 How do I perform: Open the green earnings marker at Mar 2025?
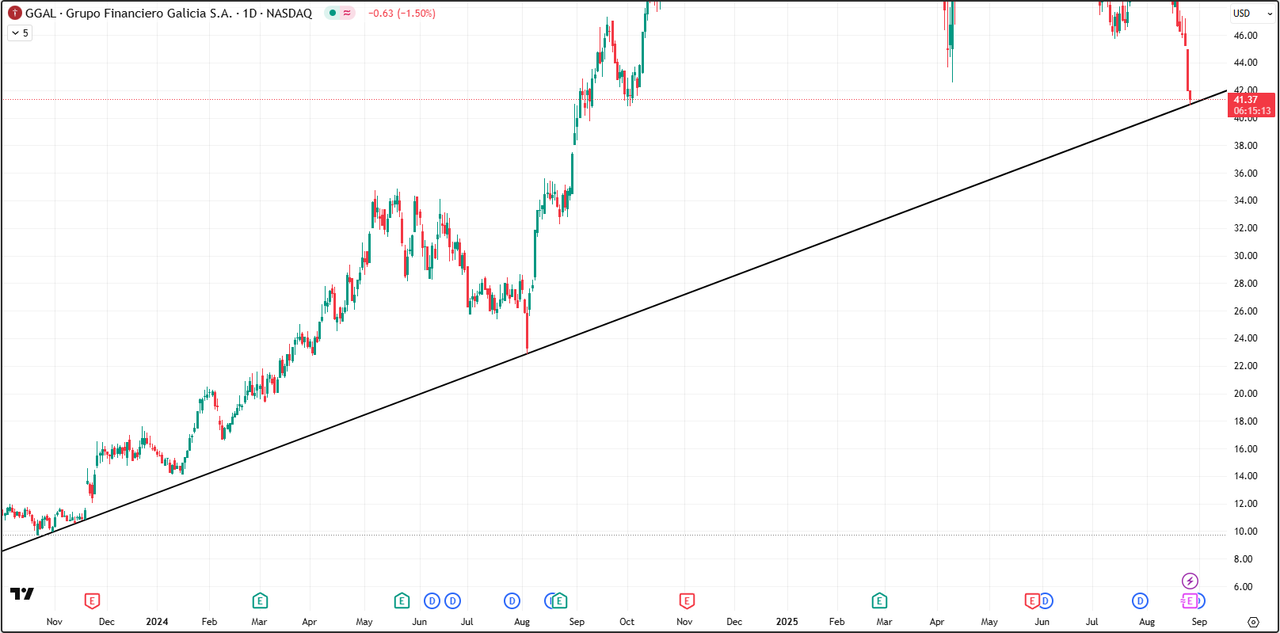[x=879, y=601]
